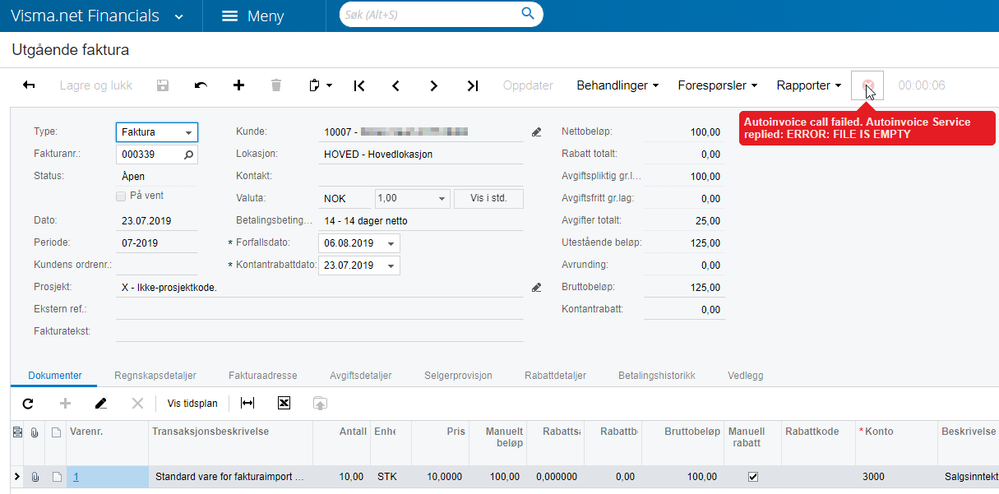Export grid to Excel icon
The height and width of the screenshot is (494, 999).
(x=284, y=403)
